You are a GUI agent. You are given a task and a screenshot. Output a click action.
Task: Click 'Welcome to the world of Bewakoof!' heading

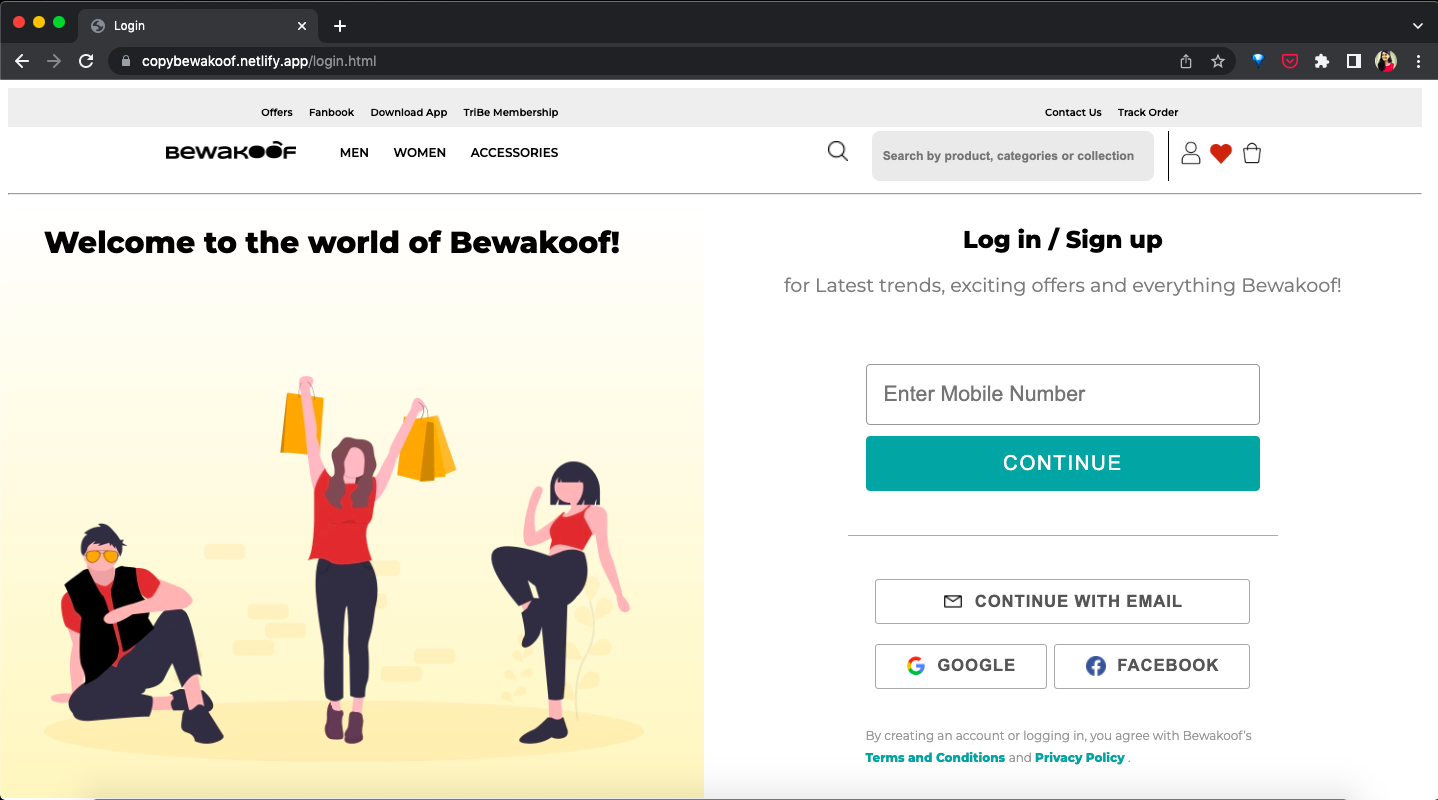point(332,242)
